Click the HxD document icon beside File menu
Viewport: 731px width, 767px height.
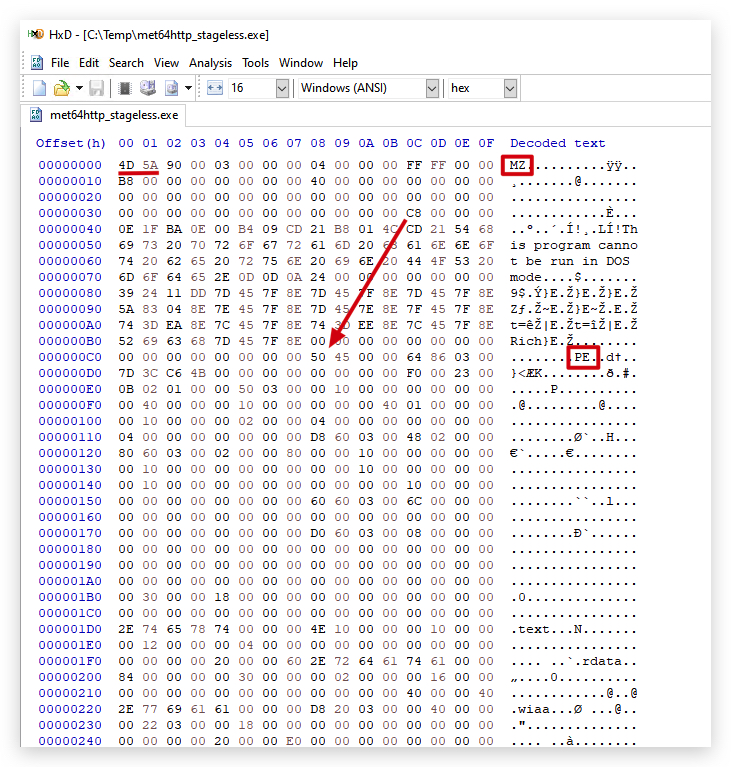point(37,63)
